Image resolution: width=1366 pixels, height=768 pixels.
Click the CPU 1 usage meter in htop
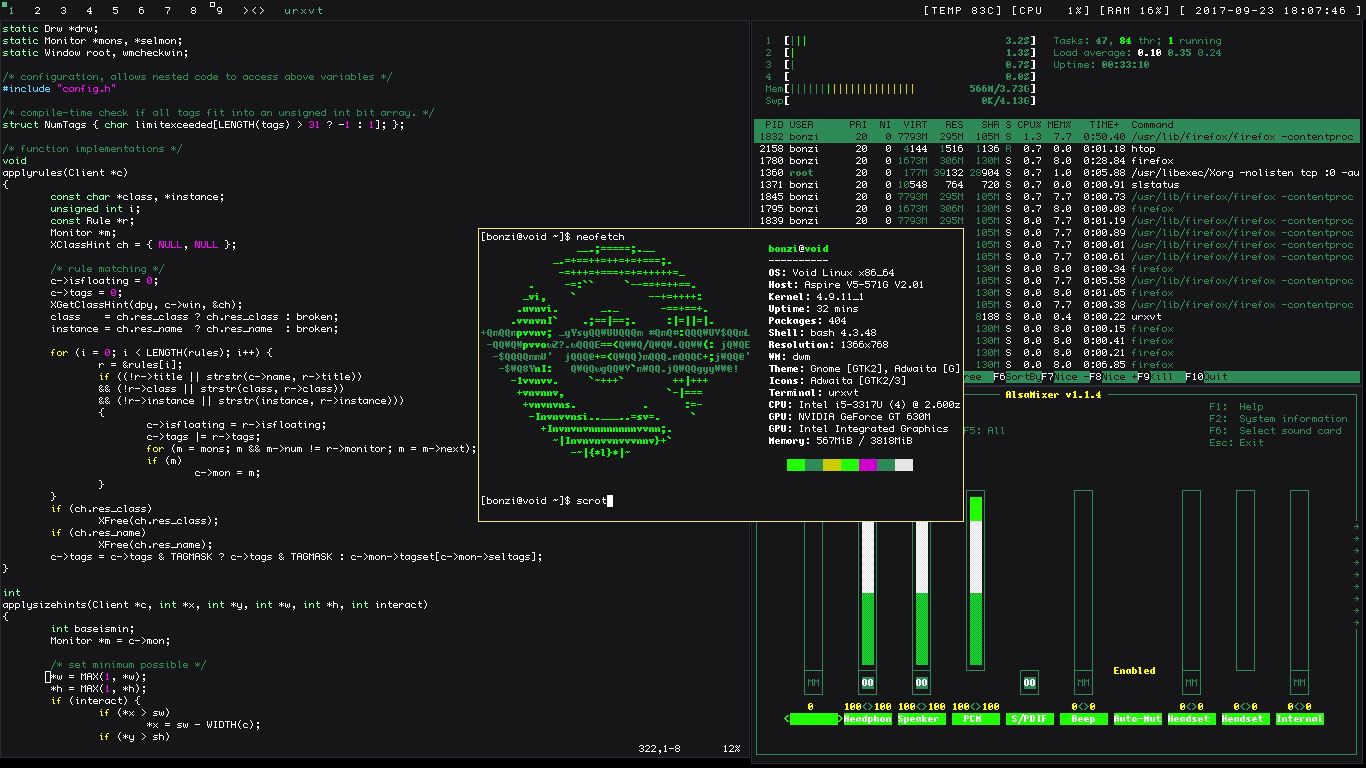[901, 41]
